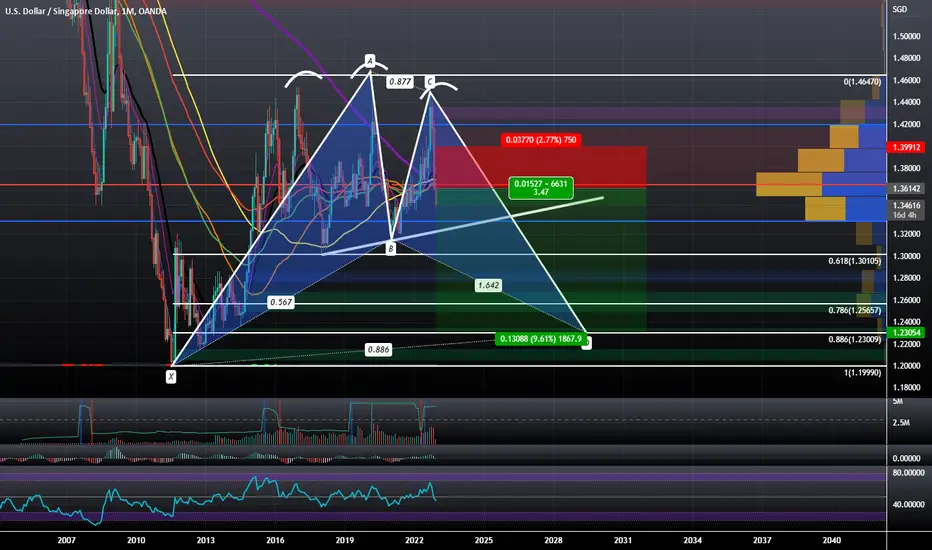Select the harmonic pattern point B label

coord(391,249)
